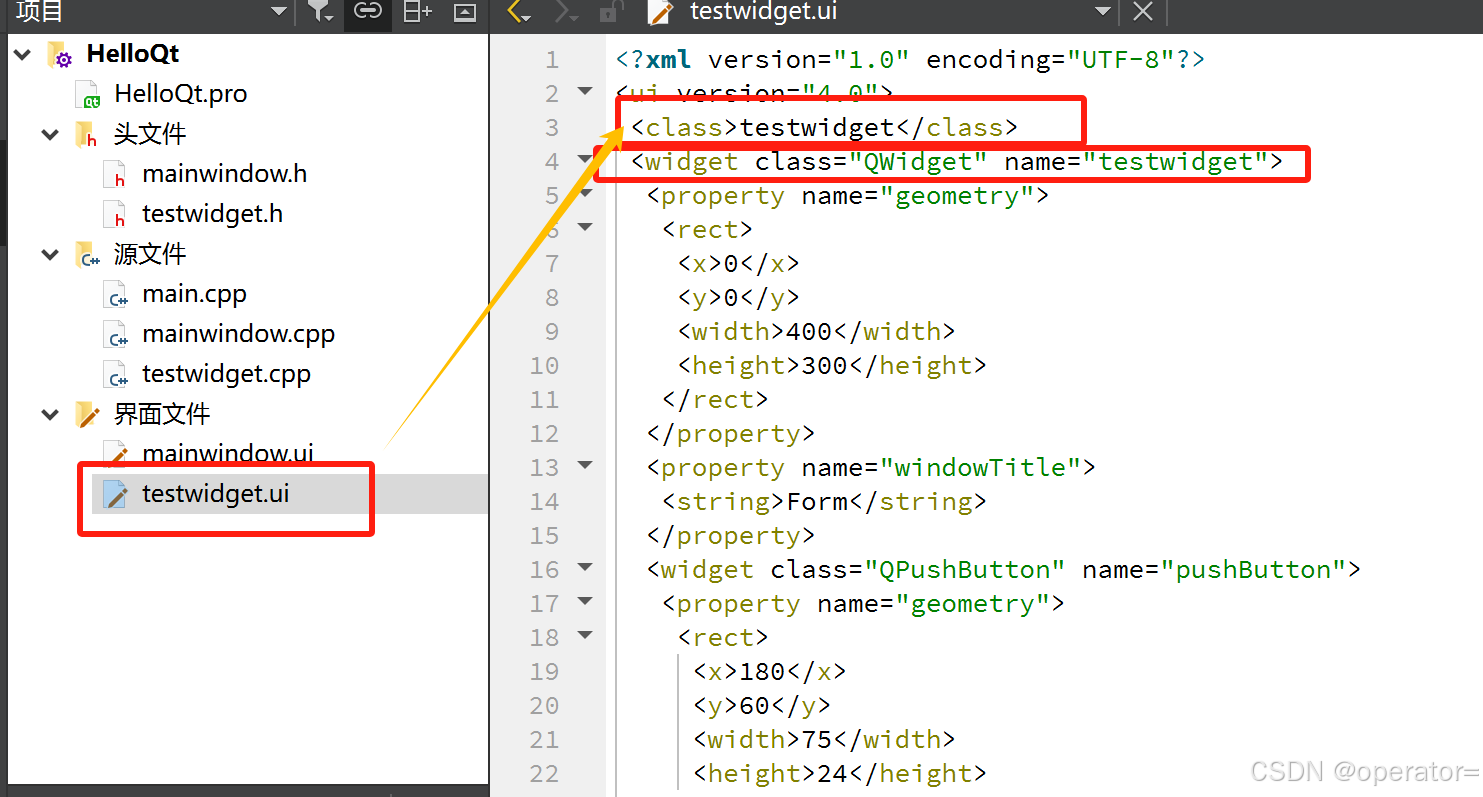Open the filter tree icon in project pane
The height and width of the screenshot is (797, 1483).
[320, 12]
